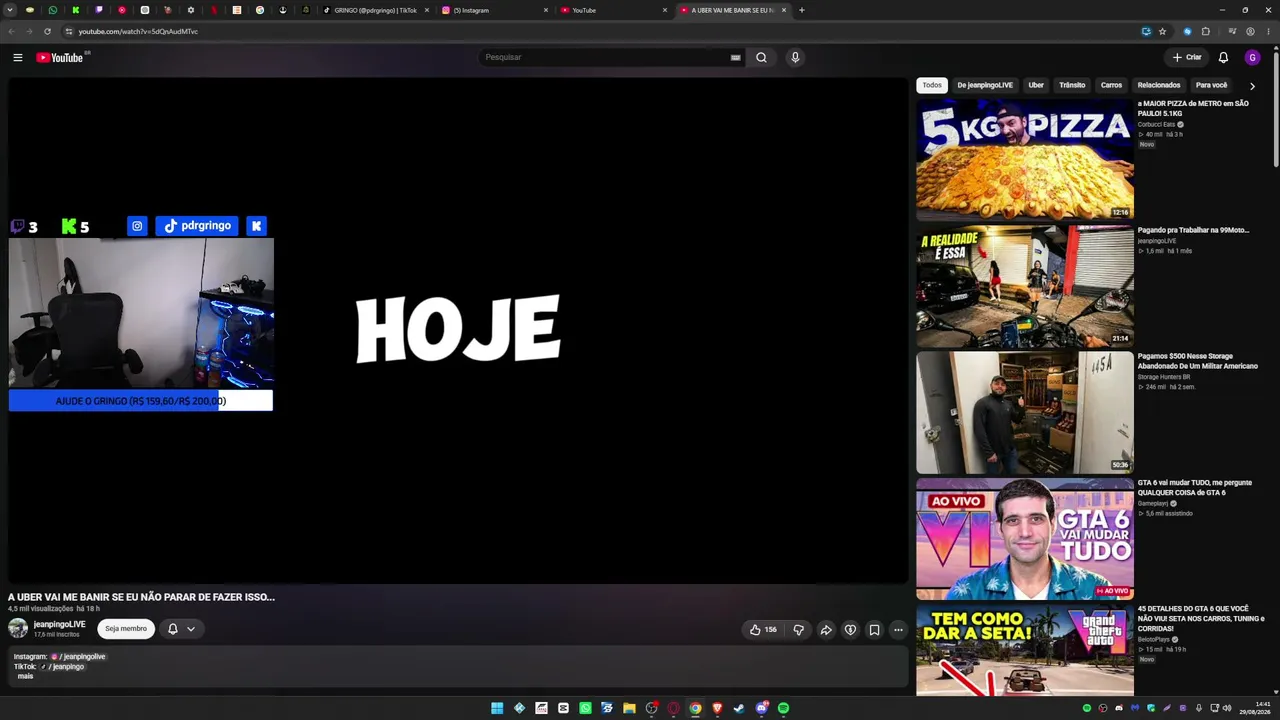Click the video player area
1280x720 pixels.
(x=458, y=330)
